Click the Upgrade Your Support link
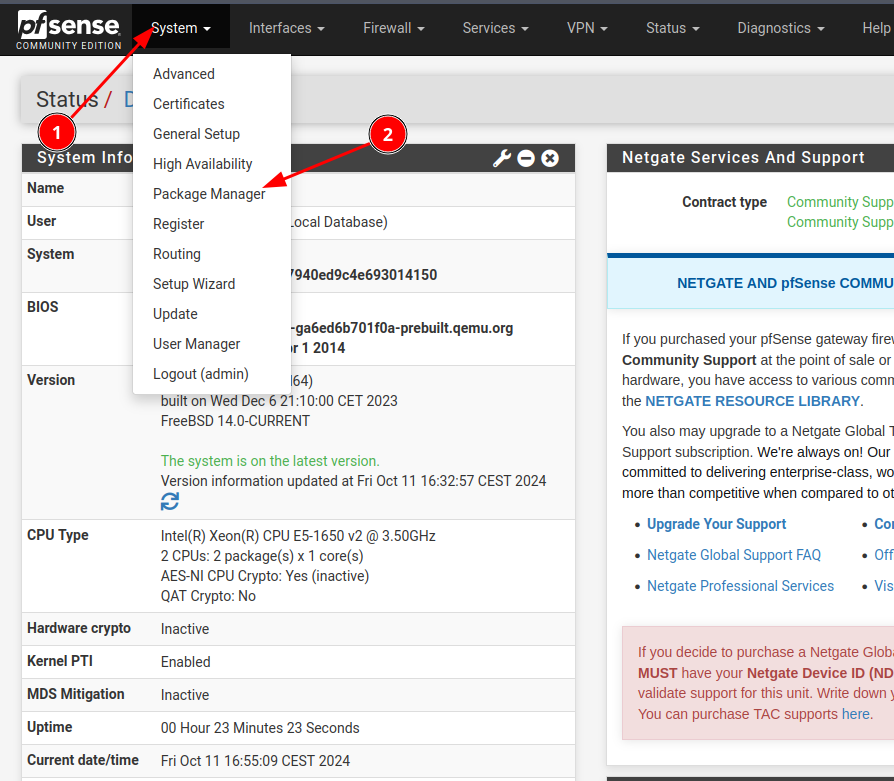Image resolution: width=894 pixels, height=781 pixels. [716, 524]
